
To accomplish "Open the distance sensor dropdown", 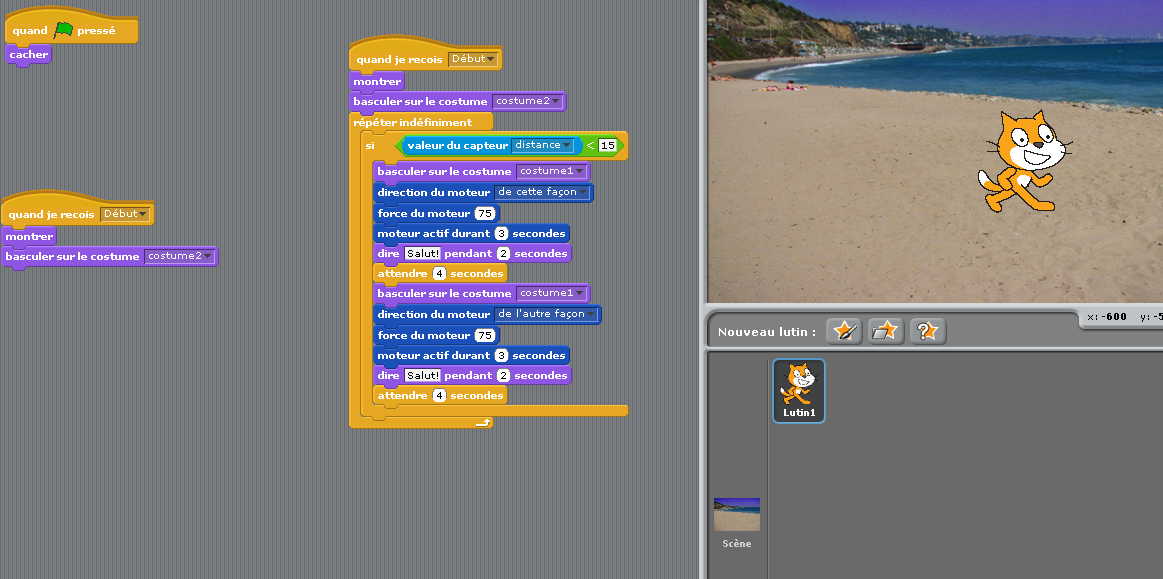I will point(544,145).
